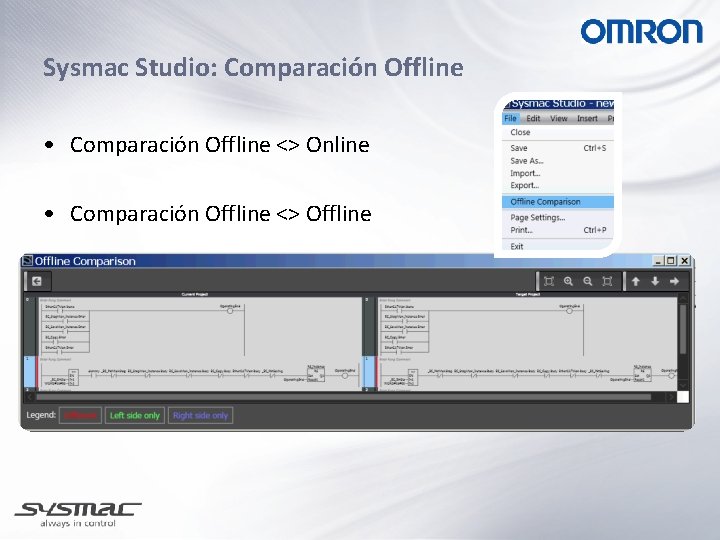Select rung 0 in the Target Project pane
The image size is (720, 540).
point(369,326)
